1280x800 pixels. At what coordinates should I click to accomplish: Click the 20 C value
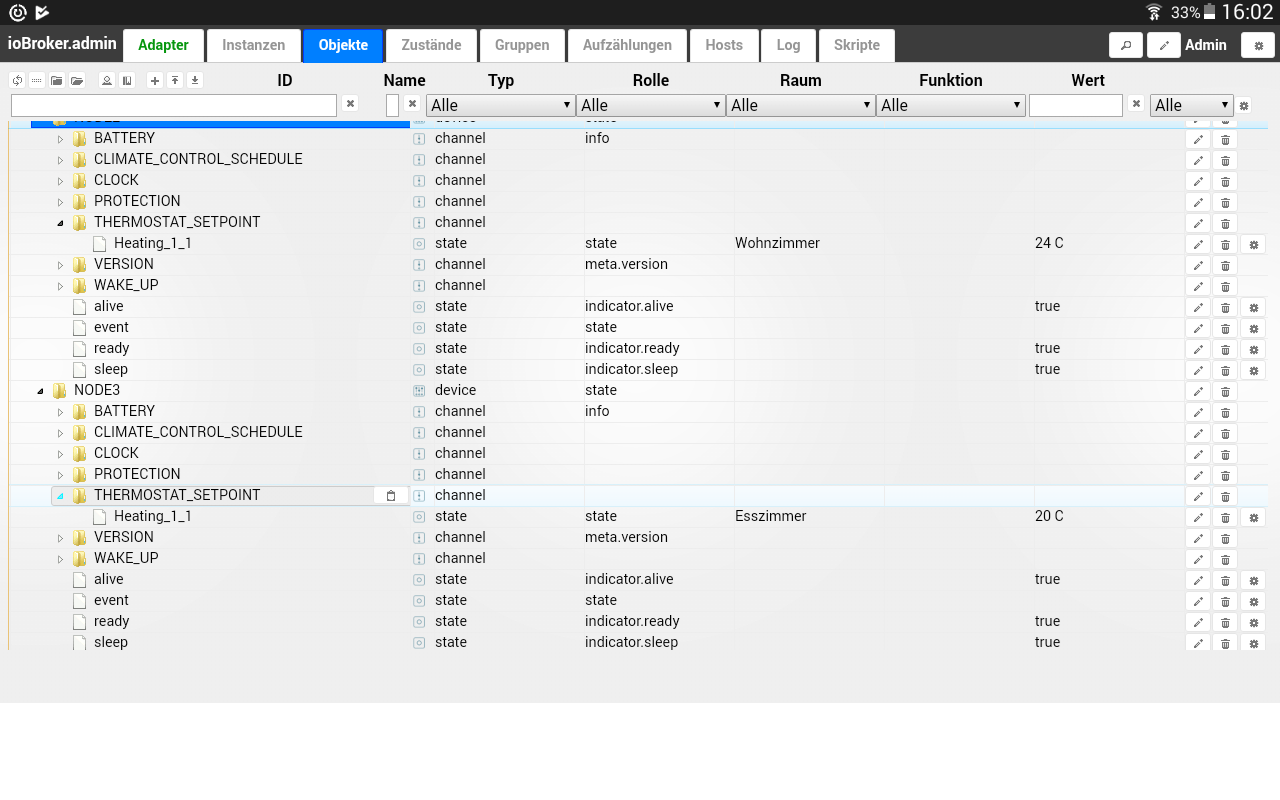coord(1049,517)
